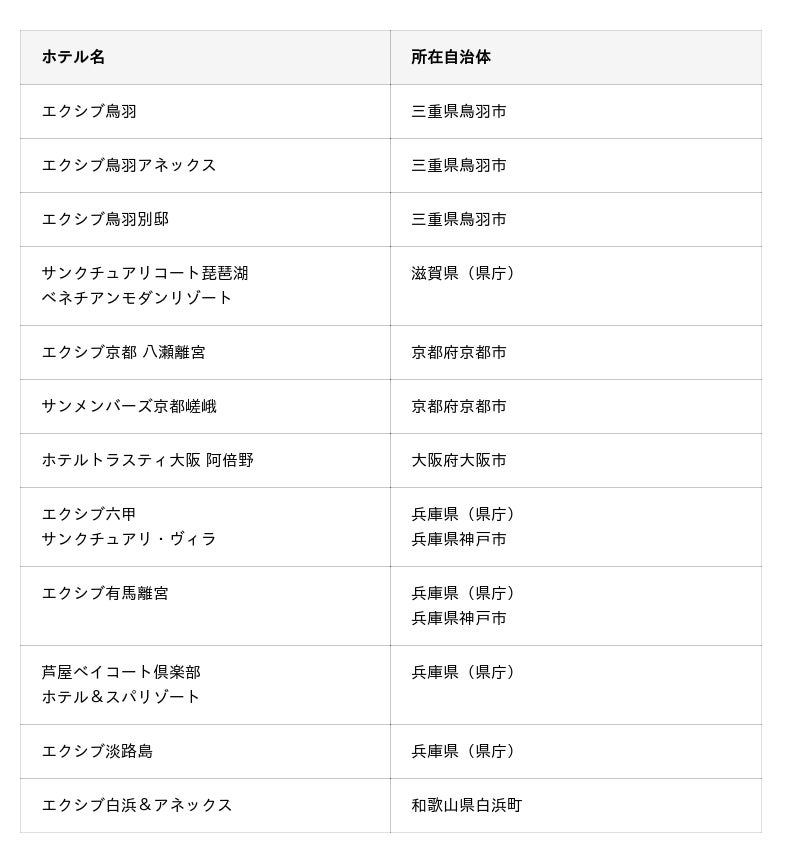Select the エクシブ鳥羽アネックス hotel name cell

[129, 165]
